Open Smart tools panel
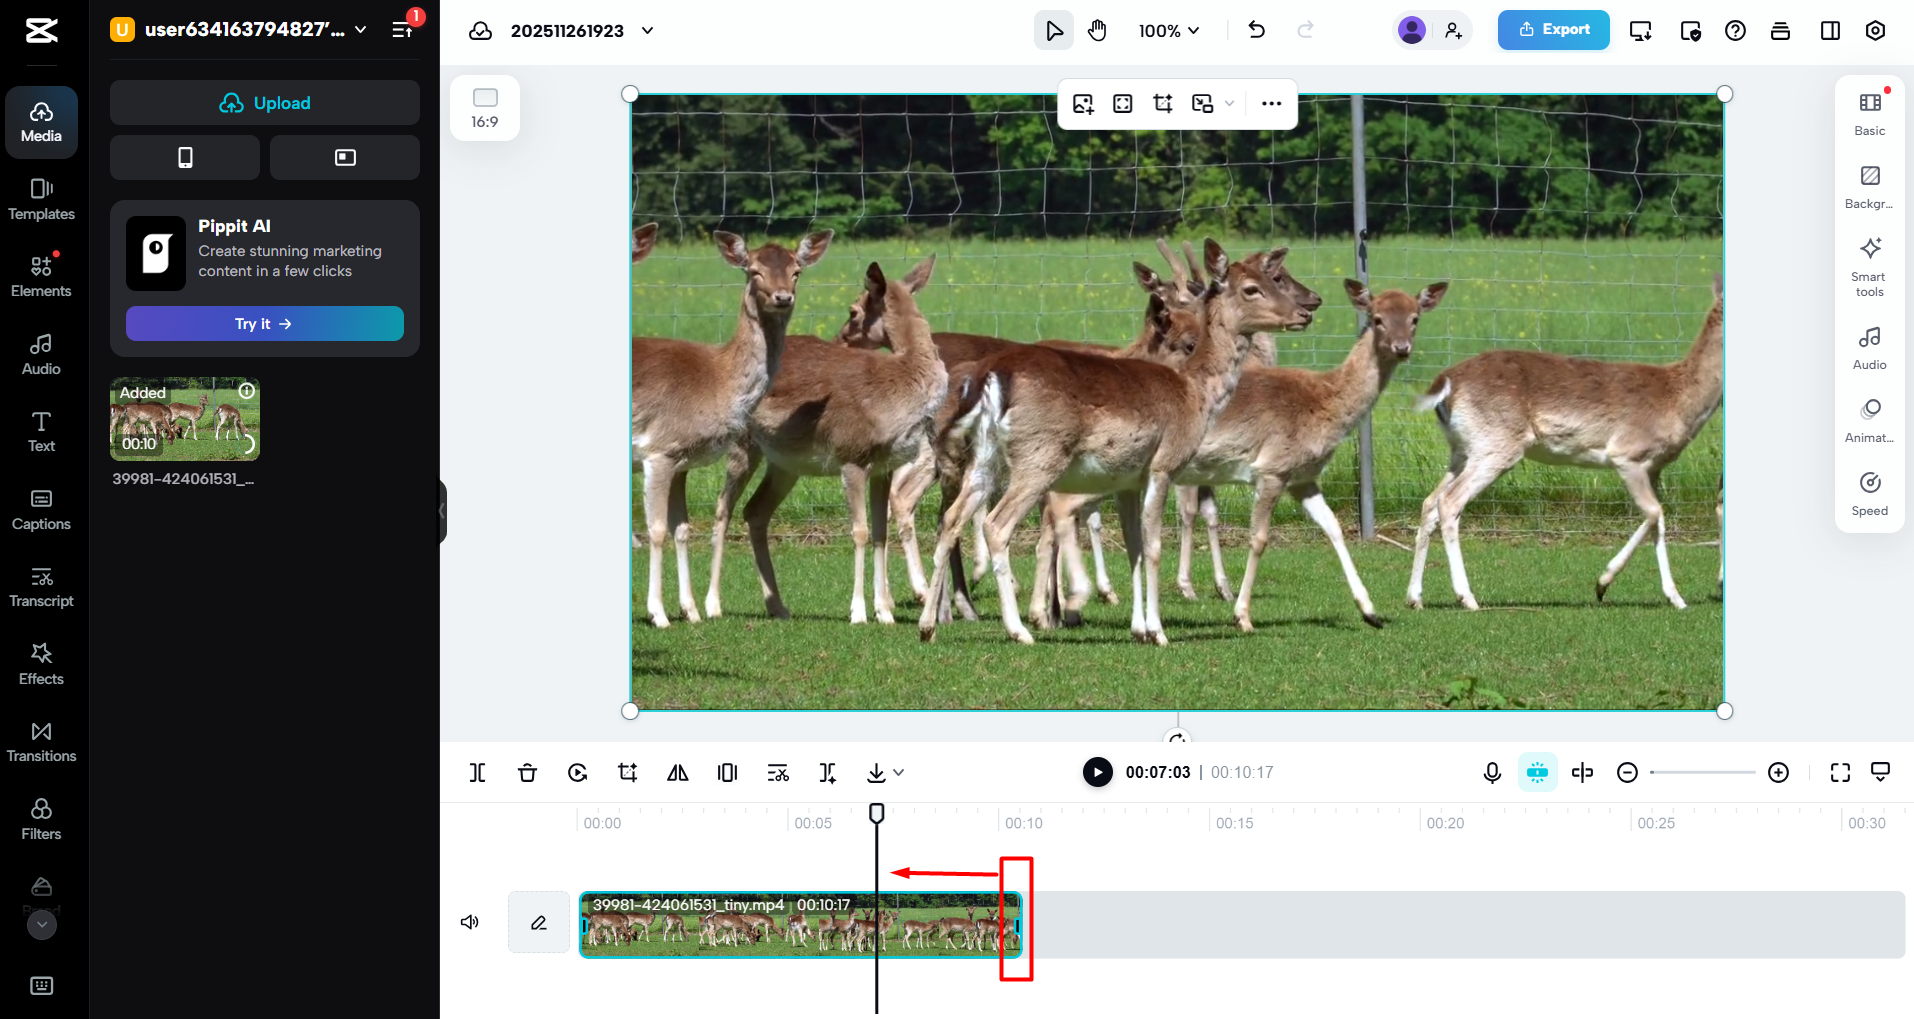The height and width of the screenshot is (1019, 1914). pyautogui.click(x=1869, y=266)
